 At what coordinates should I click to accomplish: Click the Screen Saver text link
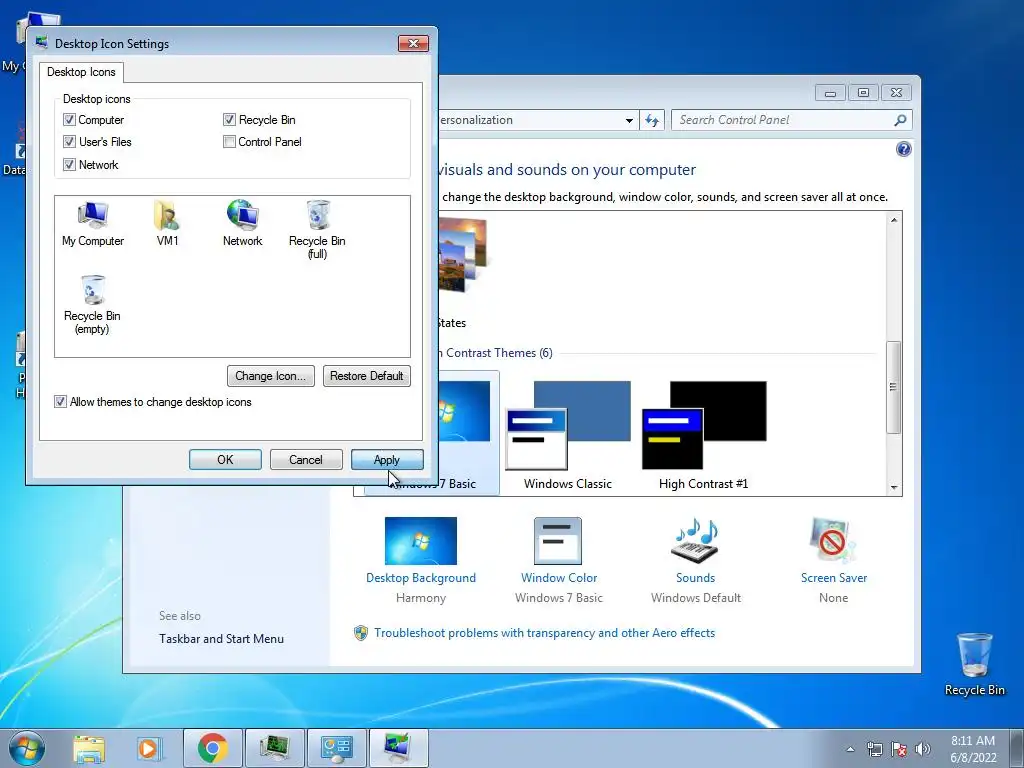(834, 578)
